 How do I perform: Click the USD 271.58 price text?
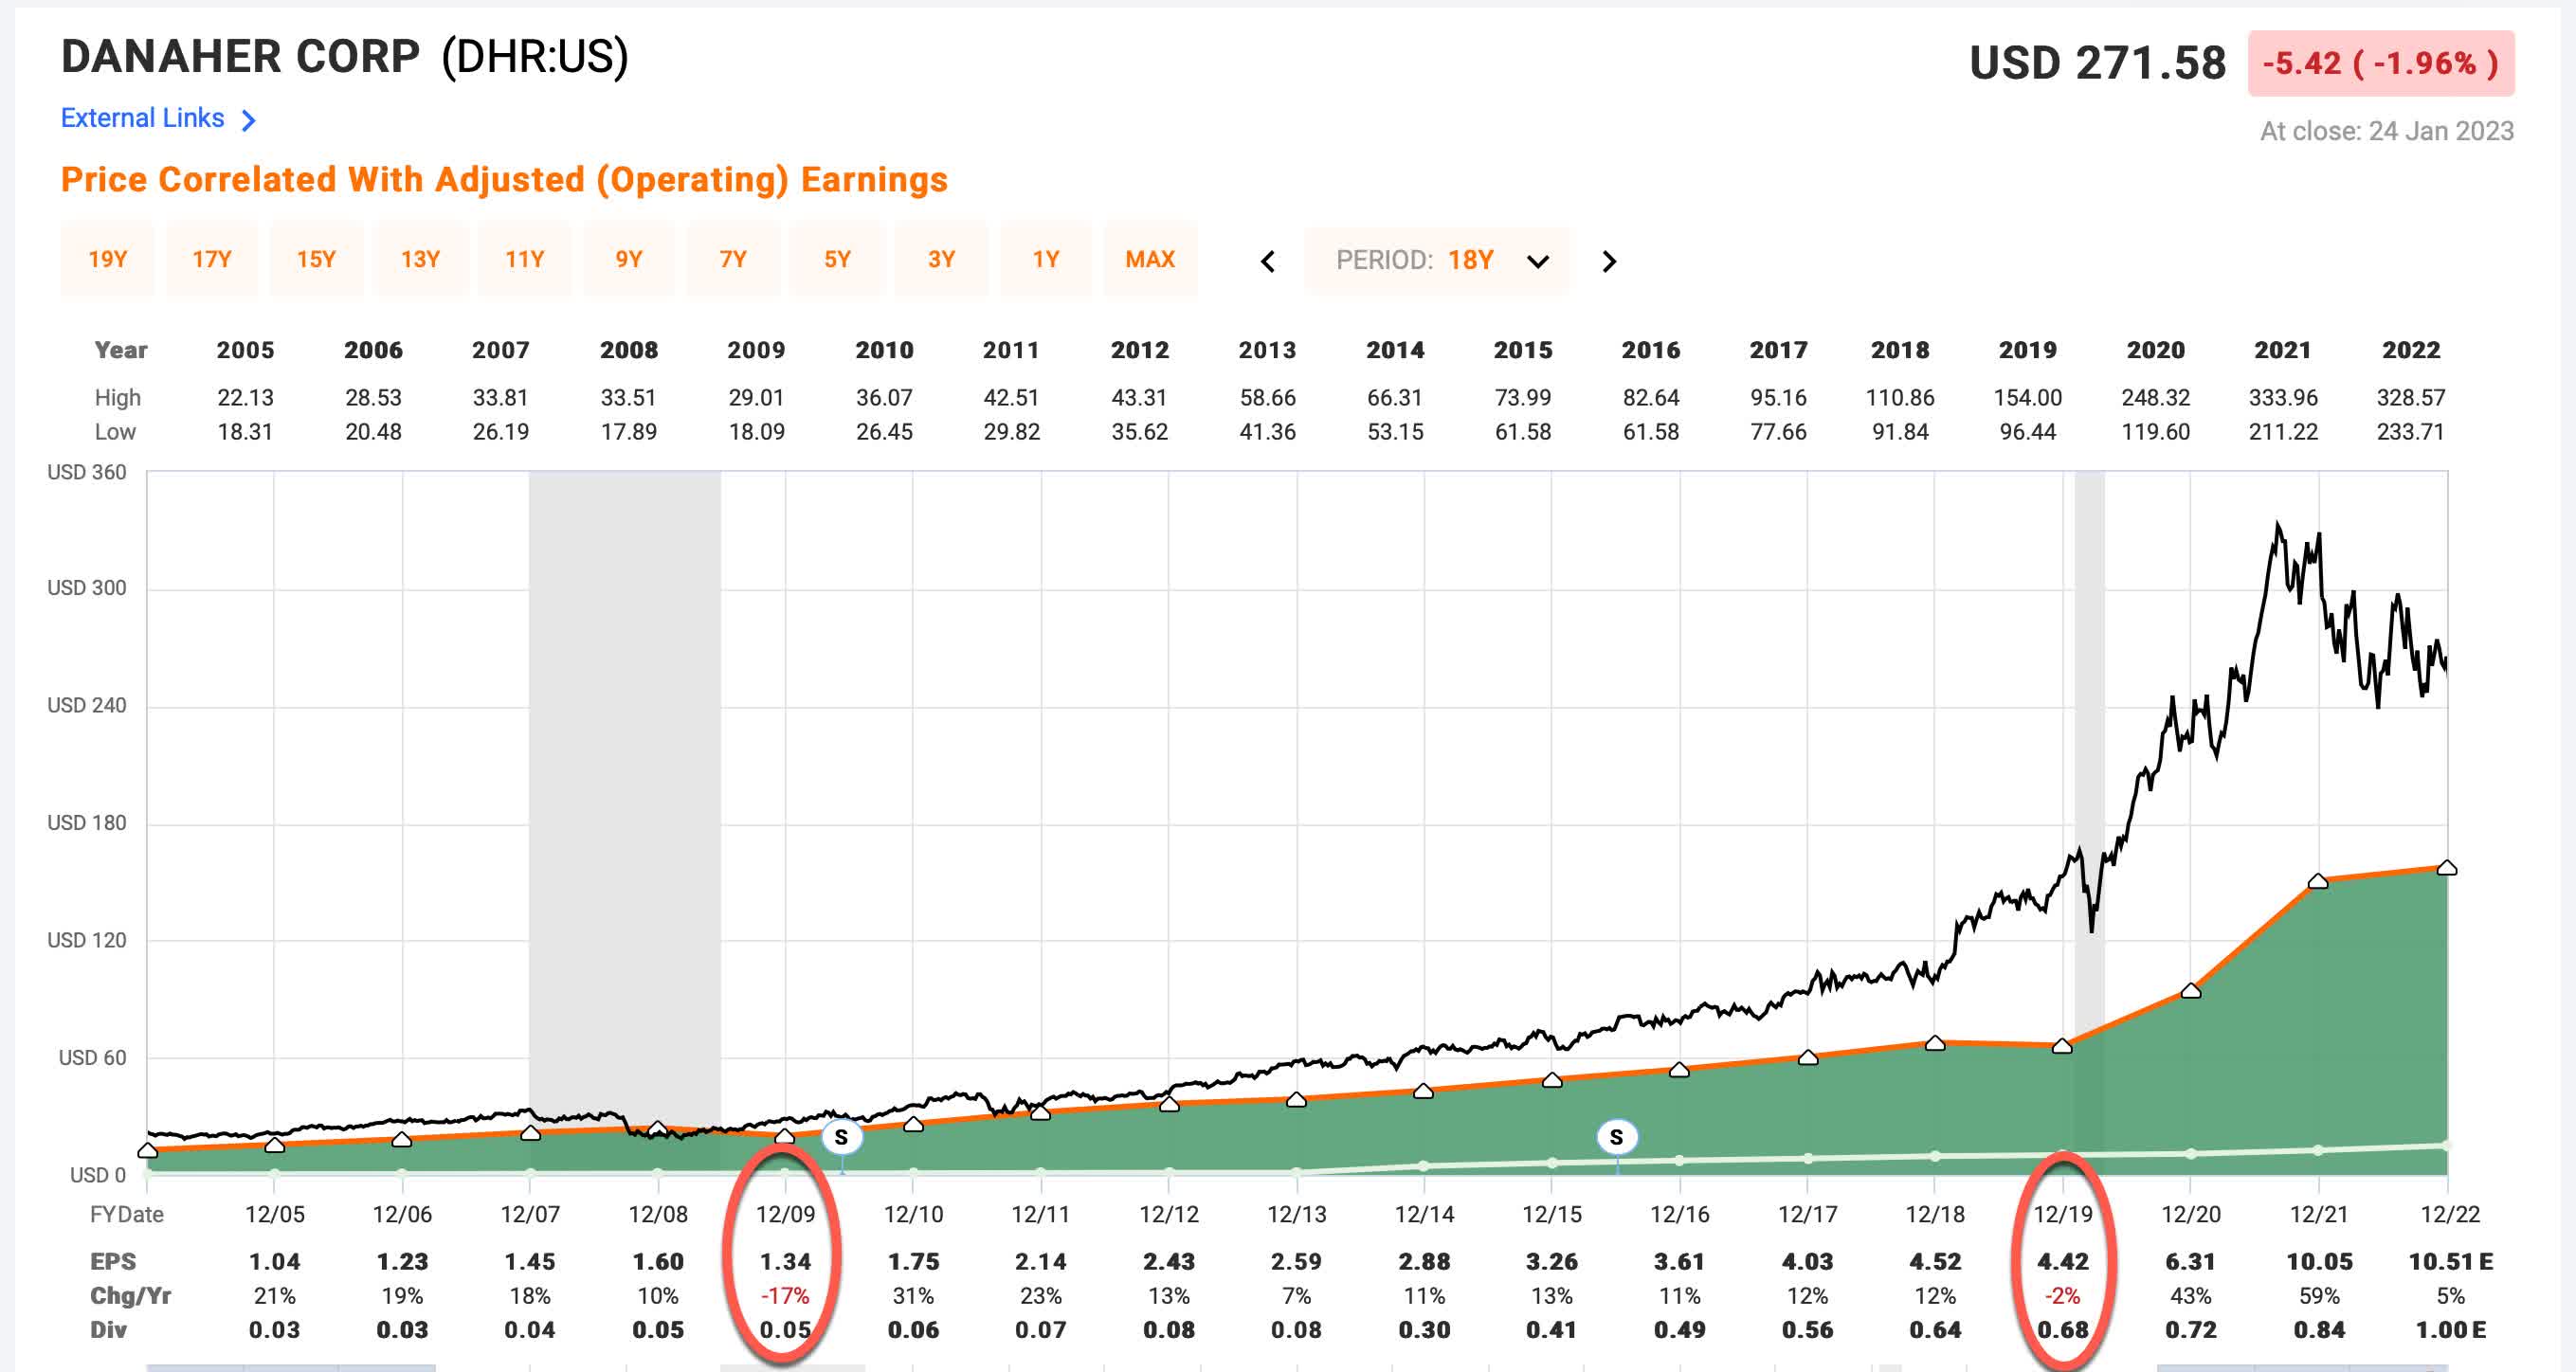2097,63
